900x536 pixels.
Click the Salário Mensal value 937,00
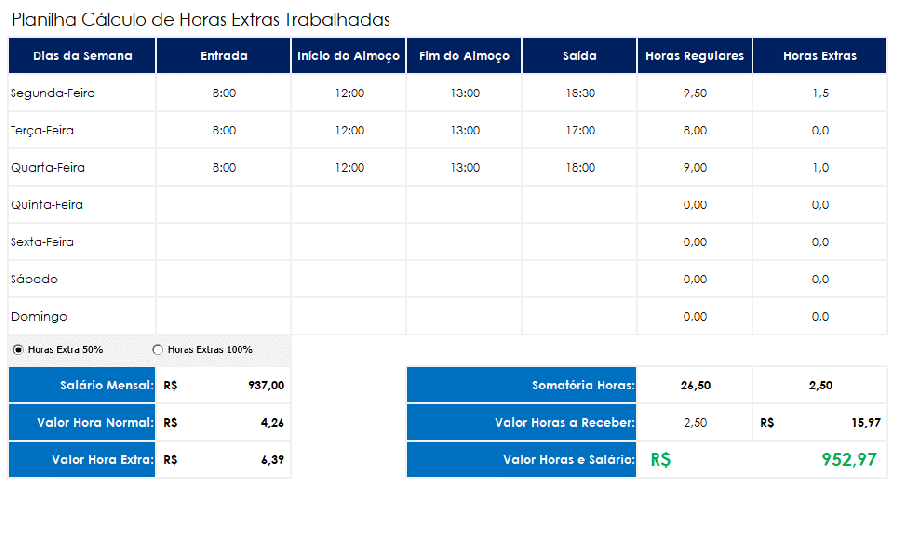coord(224,385)
